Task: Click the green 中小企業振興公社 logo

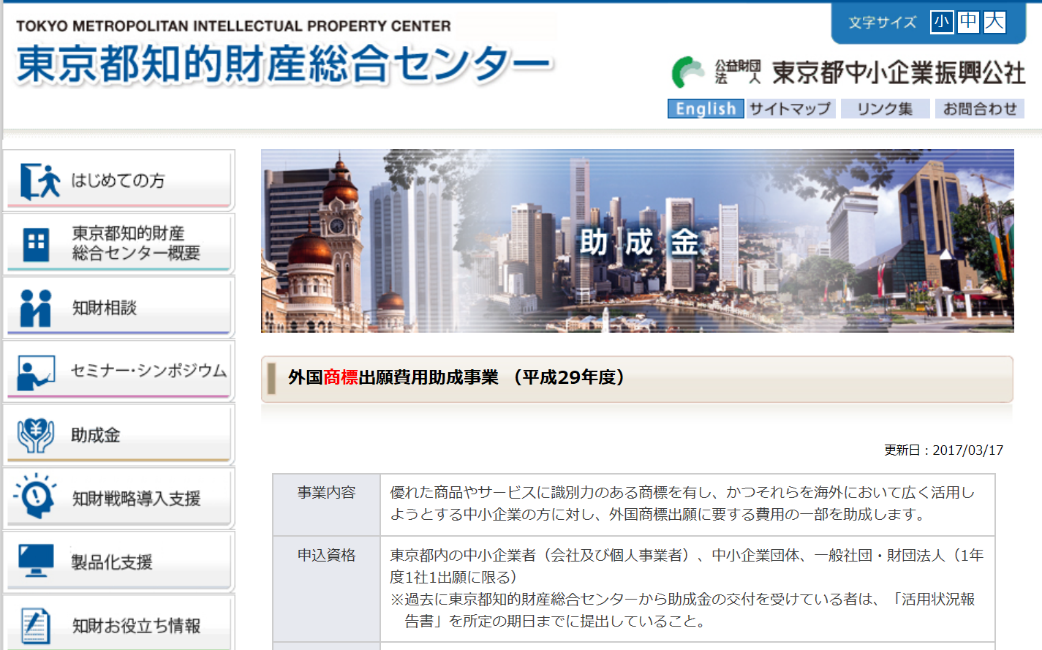Action: coord(688,73)
